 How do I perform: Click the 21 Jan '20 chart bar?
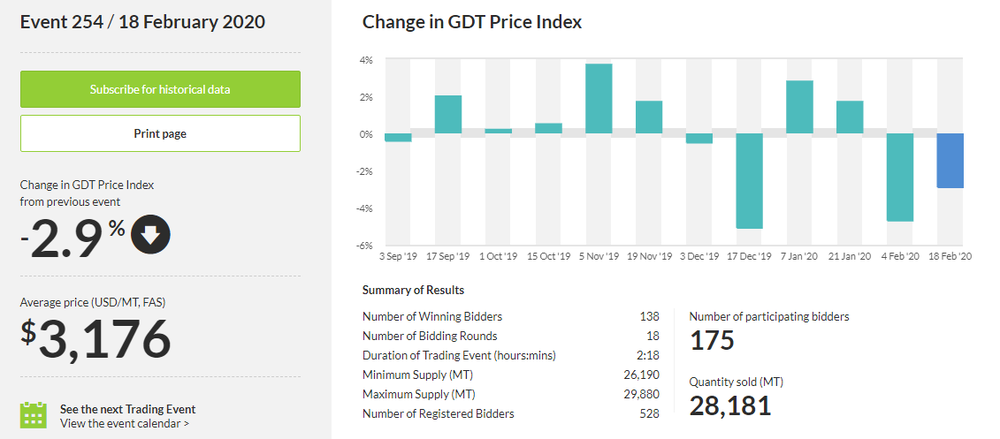[x=849, y=117]
